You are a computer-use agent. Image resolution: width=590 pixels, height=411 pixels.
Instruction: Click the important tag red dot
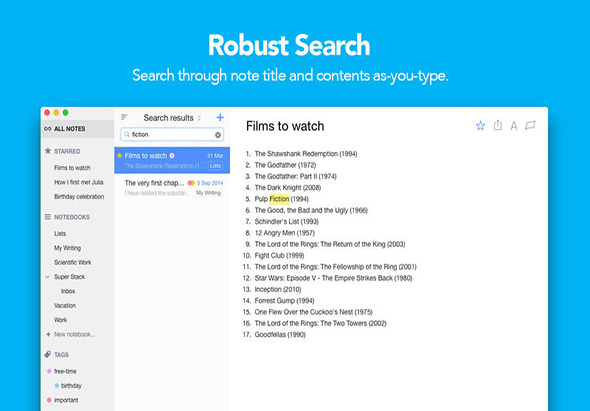(49, 400)
